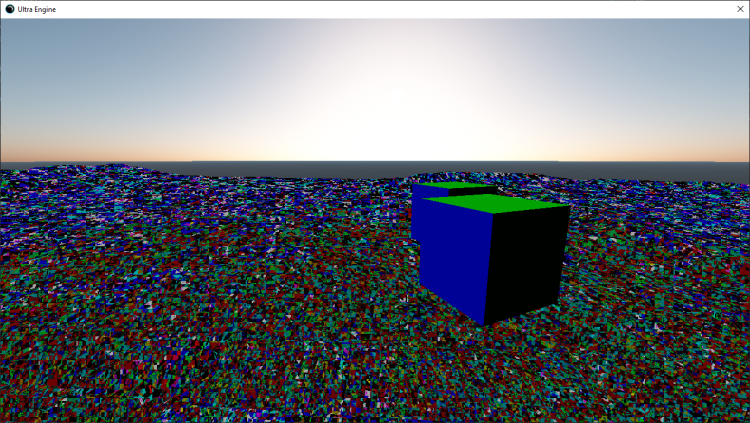Click the large blue face of the front cube

(454, 261)
